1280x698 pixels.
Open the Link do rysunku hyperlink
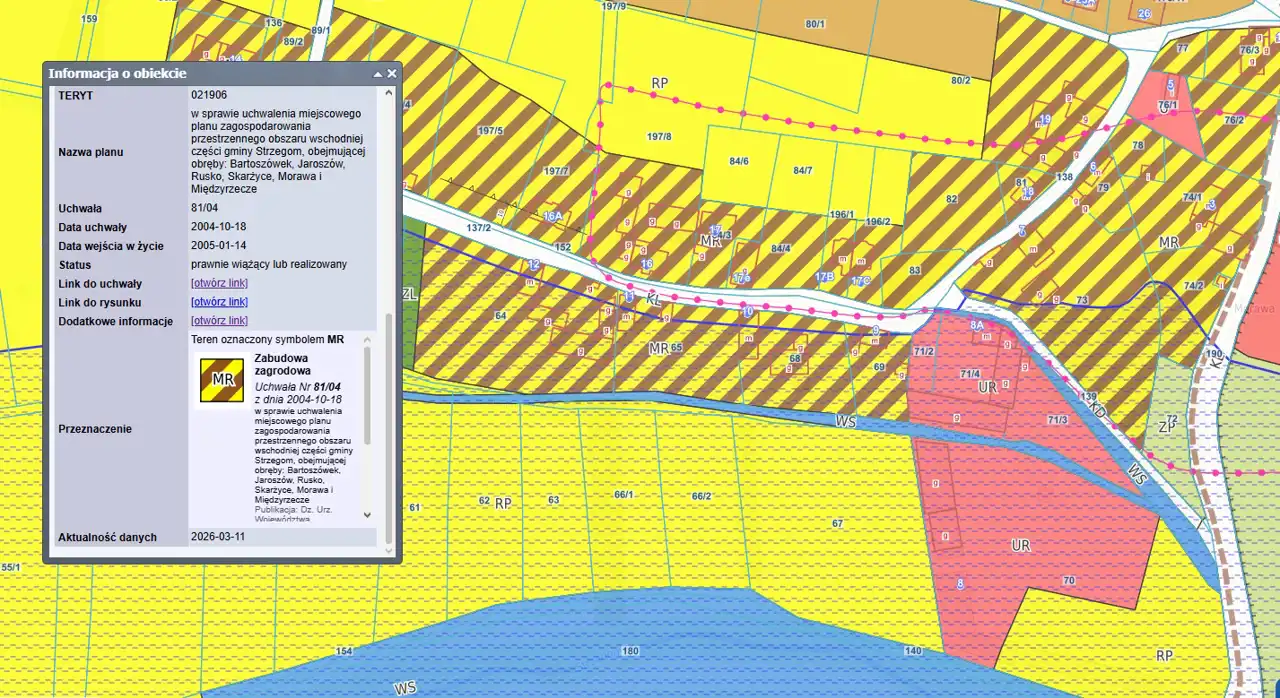tap(219, 302)
